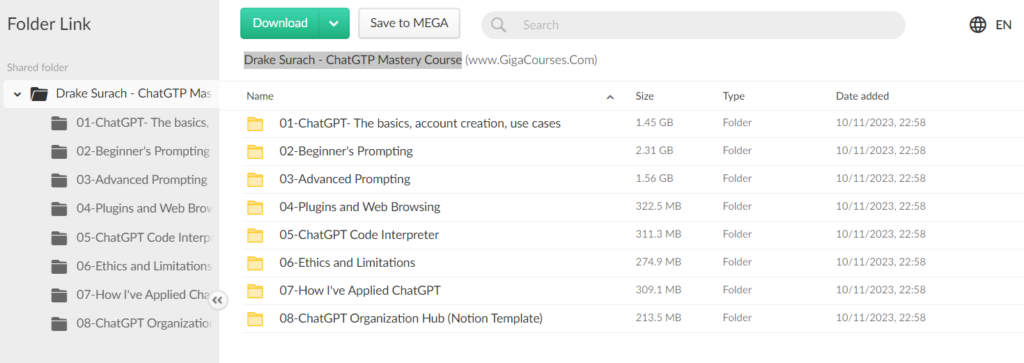
Task: Click sidebar folder icon for 04-Plugins
Action: coord(59,208)
